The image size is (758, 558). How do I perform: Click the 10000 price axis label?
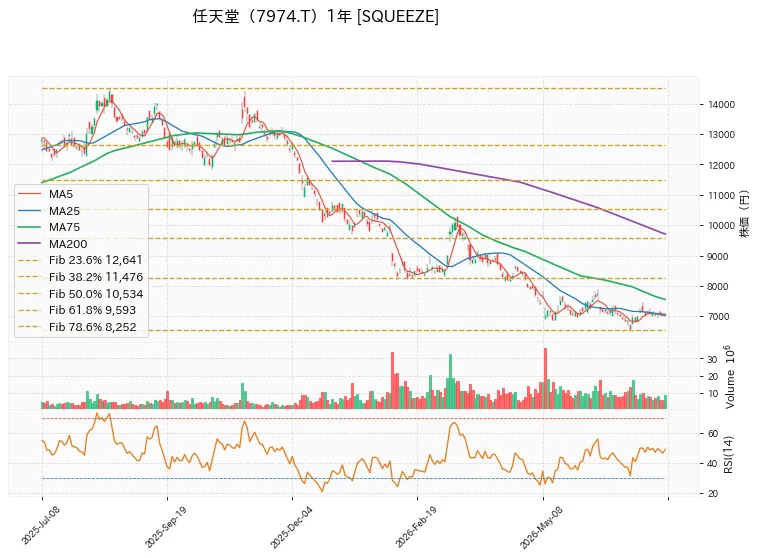pyautogui.click(x=722, y=226)
